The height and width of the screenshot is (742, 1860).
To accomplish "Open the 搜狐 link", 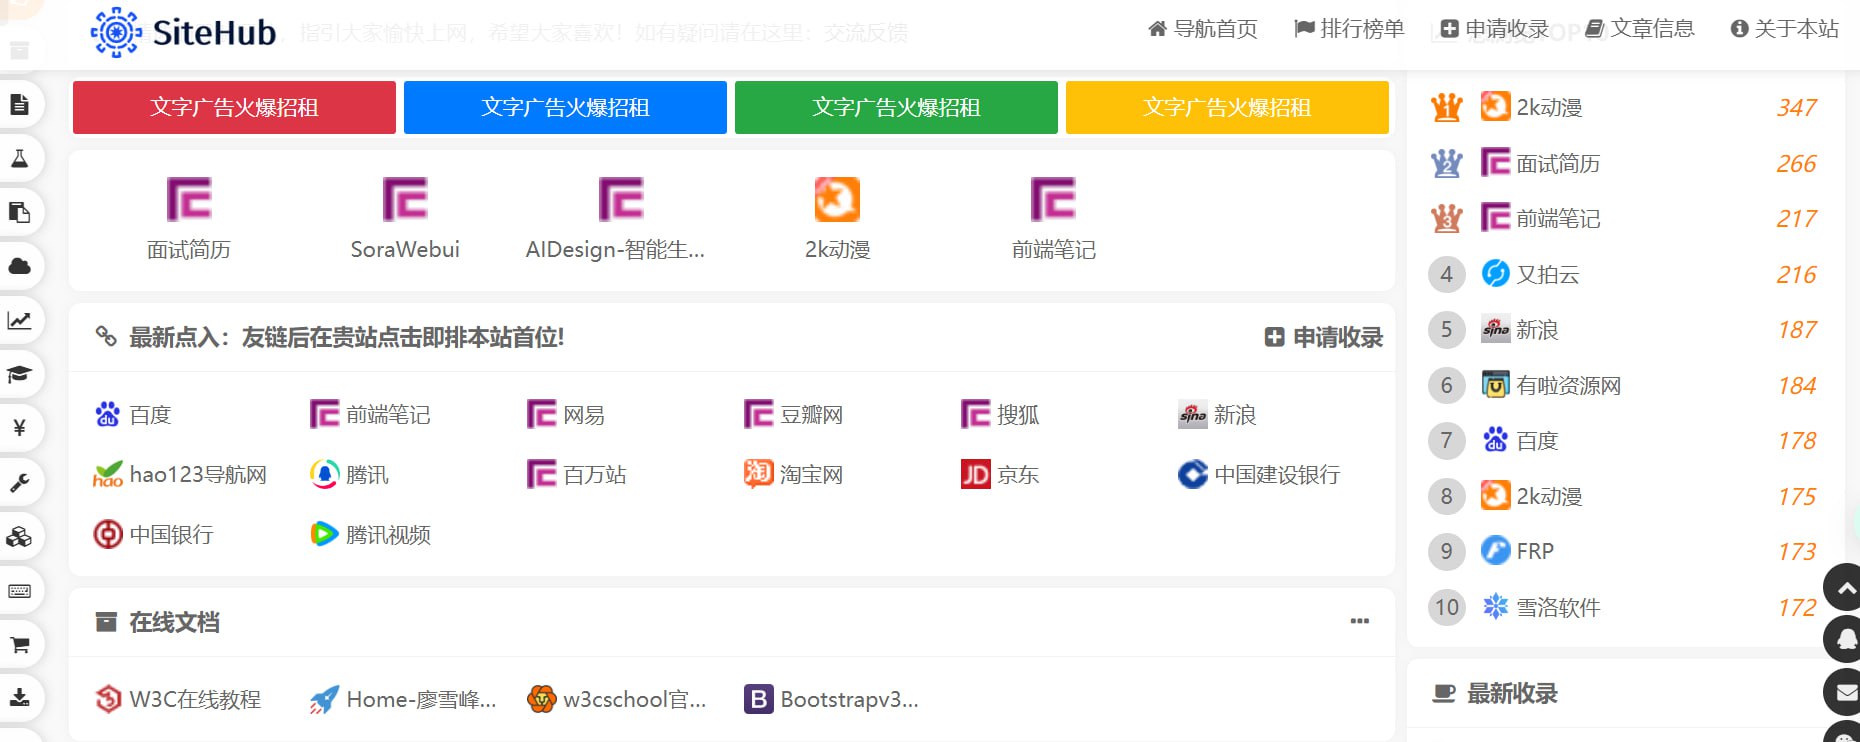I will [1000, 414].
